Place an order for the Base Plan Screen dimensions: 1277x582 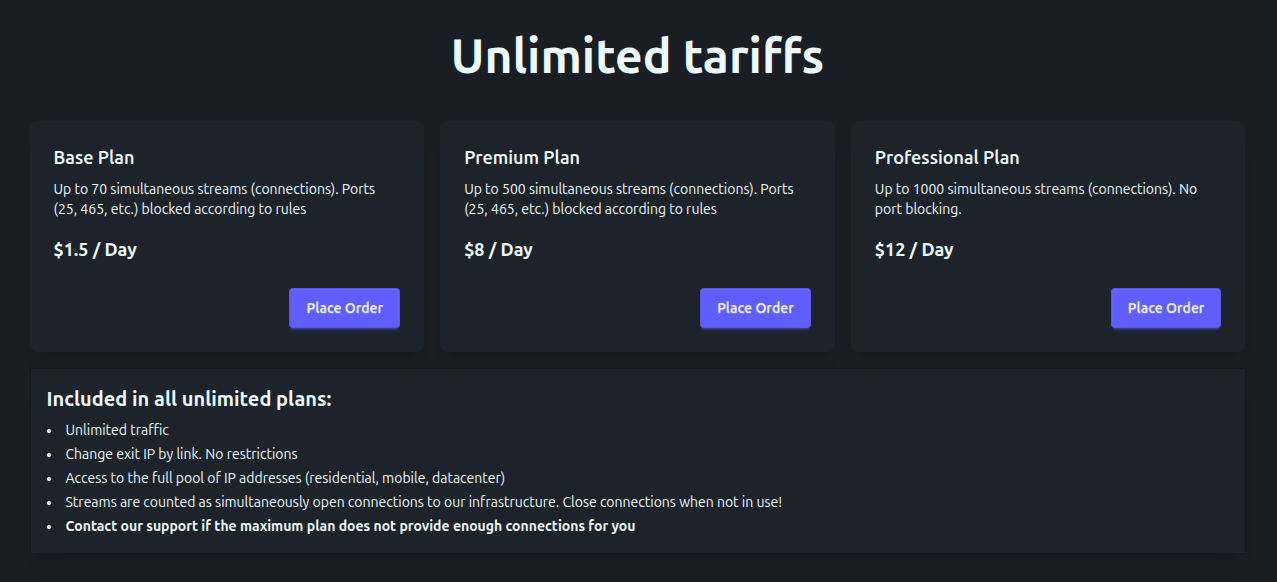[344, 308]
